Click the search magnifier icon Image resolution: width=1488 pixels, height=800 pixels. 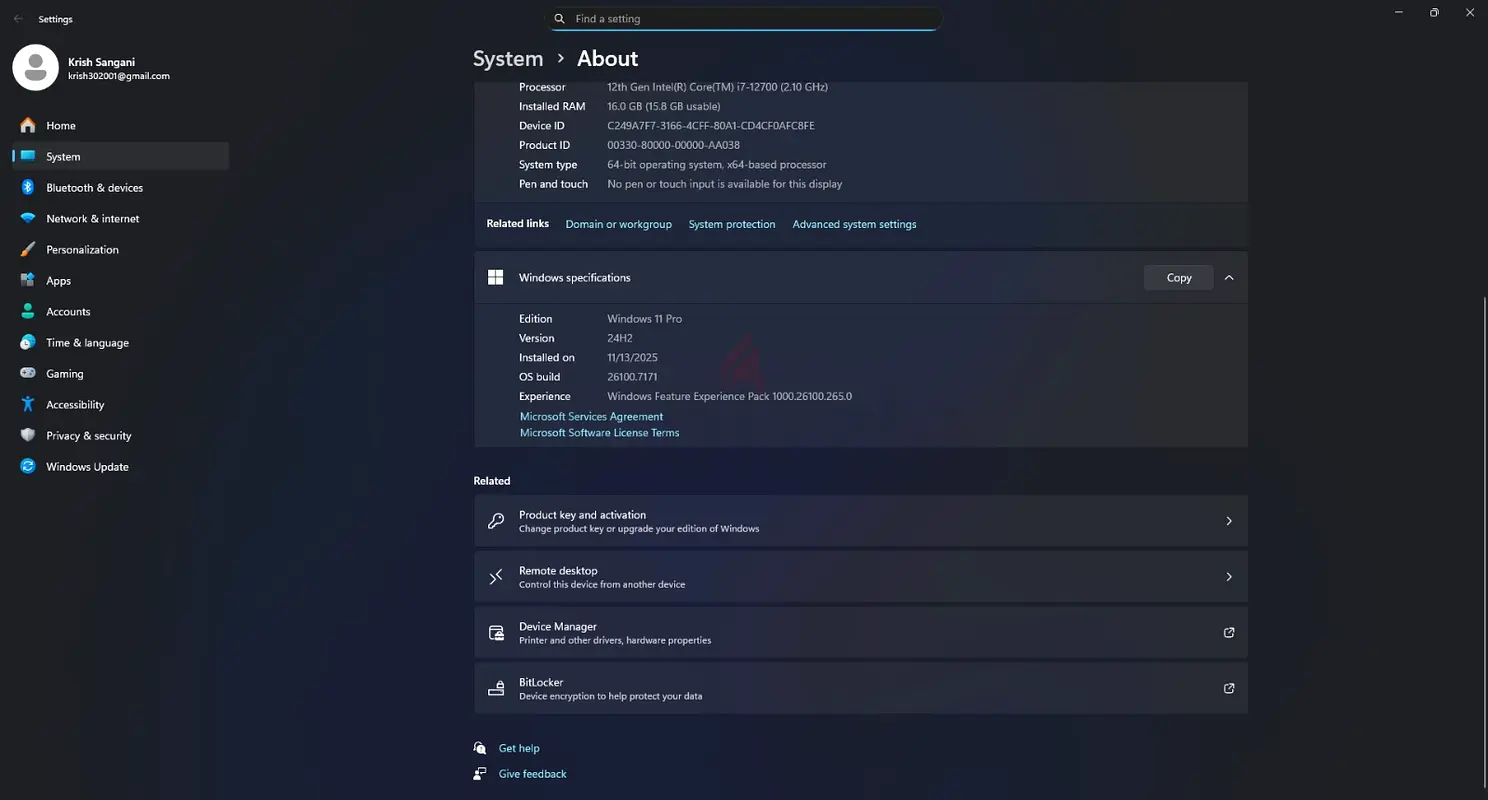(560, 19)
